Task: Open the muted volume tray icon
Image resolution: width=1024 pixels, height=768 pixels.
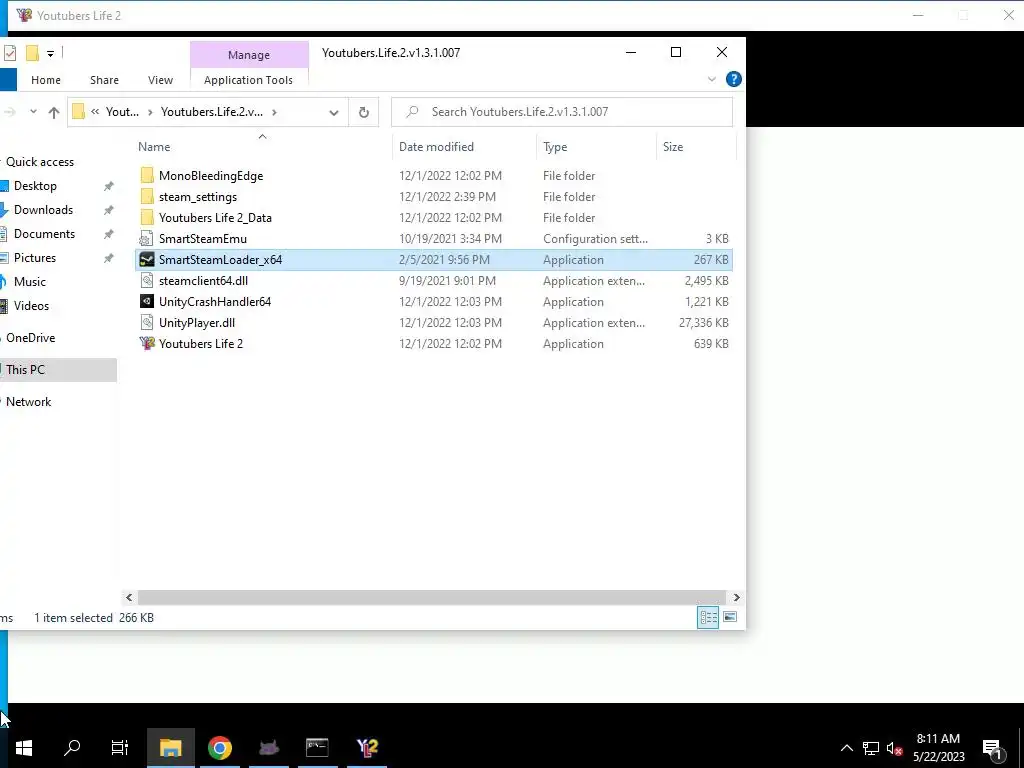Action: (895, 748)
